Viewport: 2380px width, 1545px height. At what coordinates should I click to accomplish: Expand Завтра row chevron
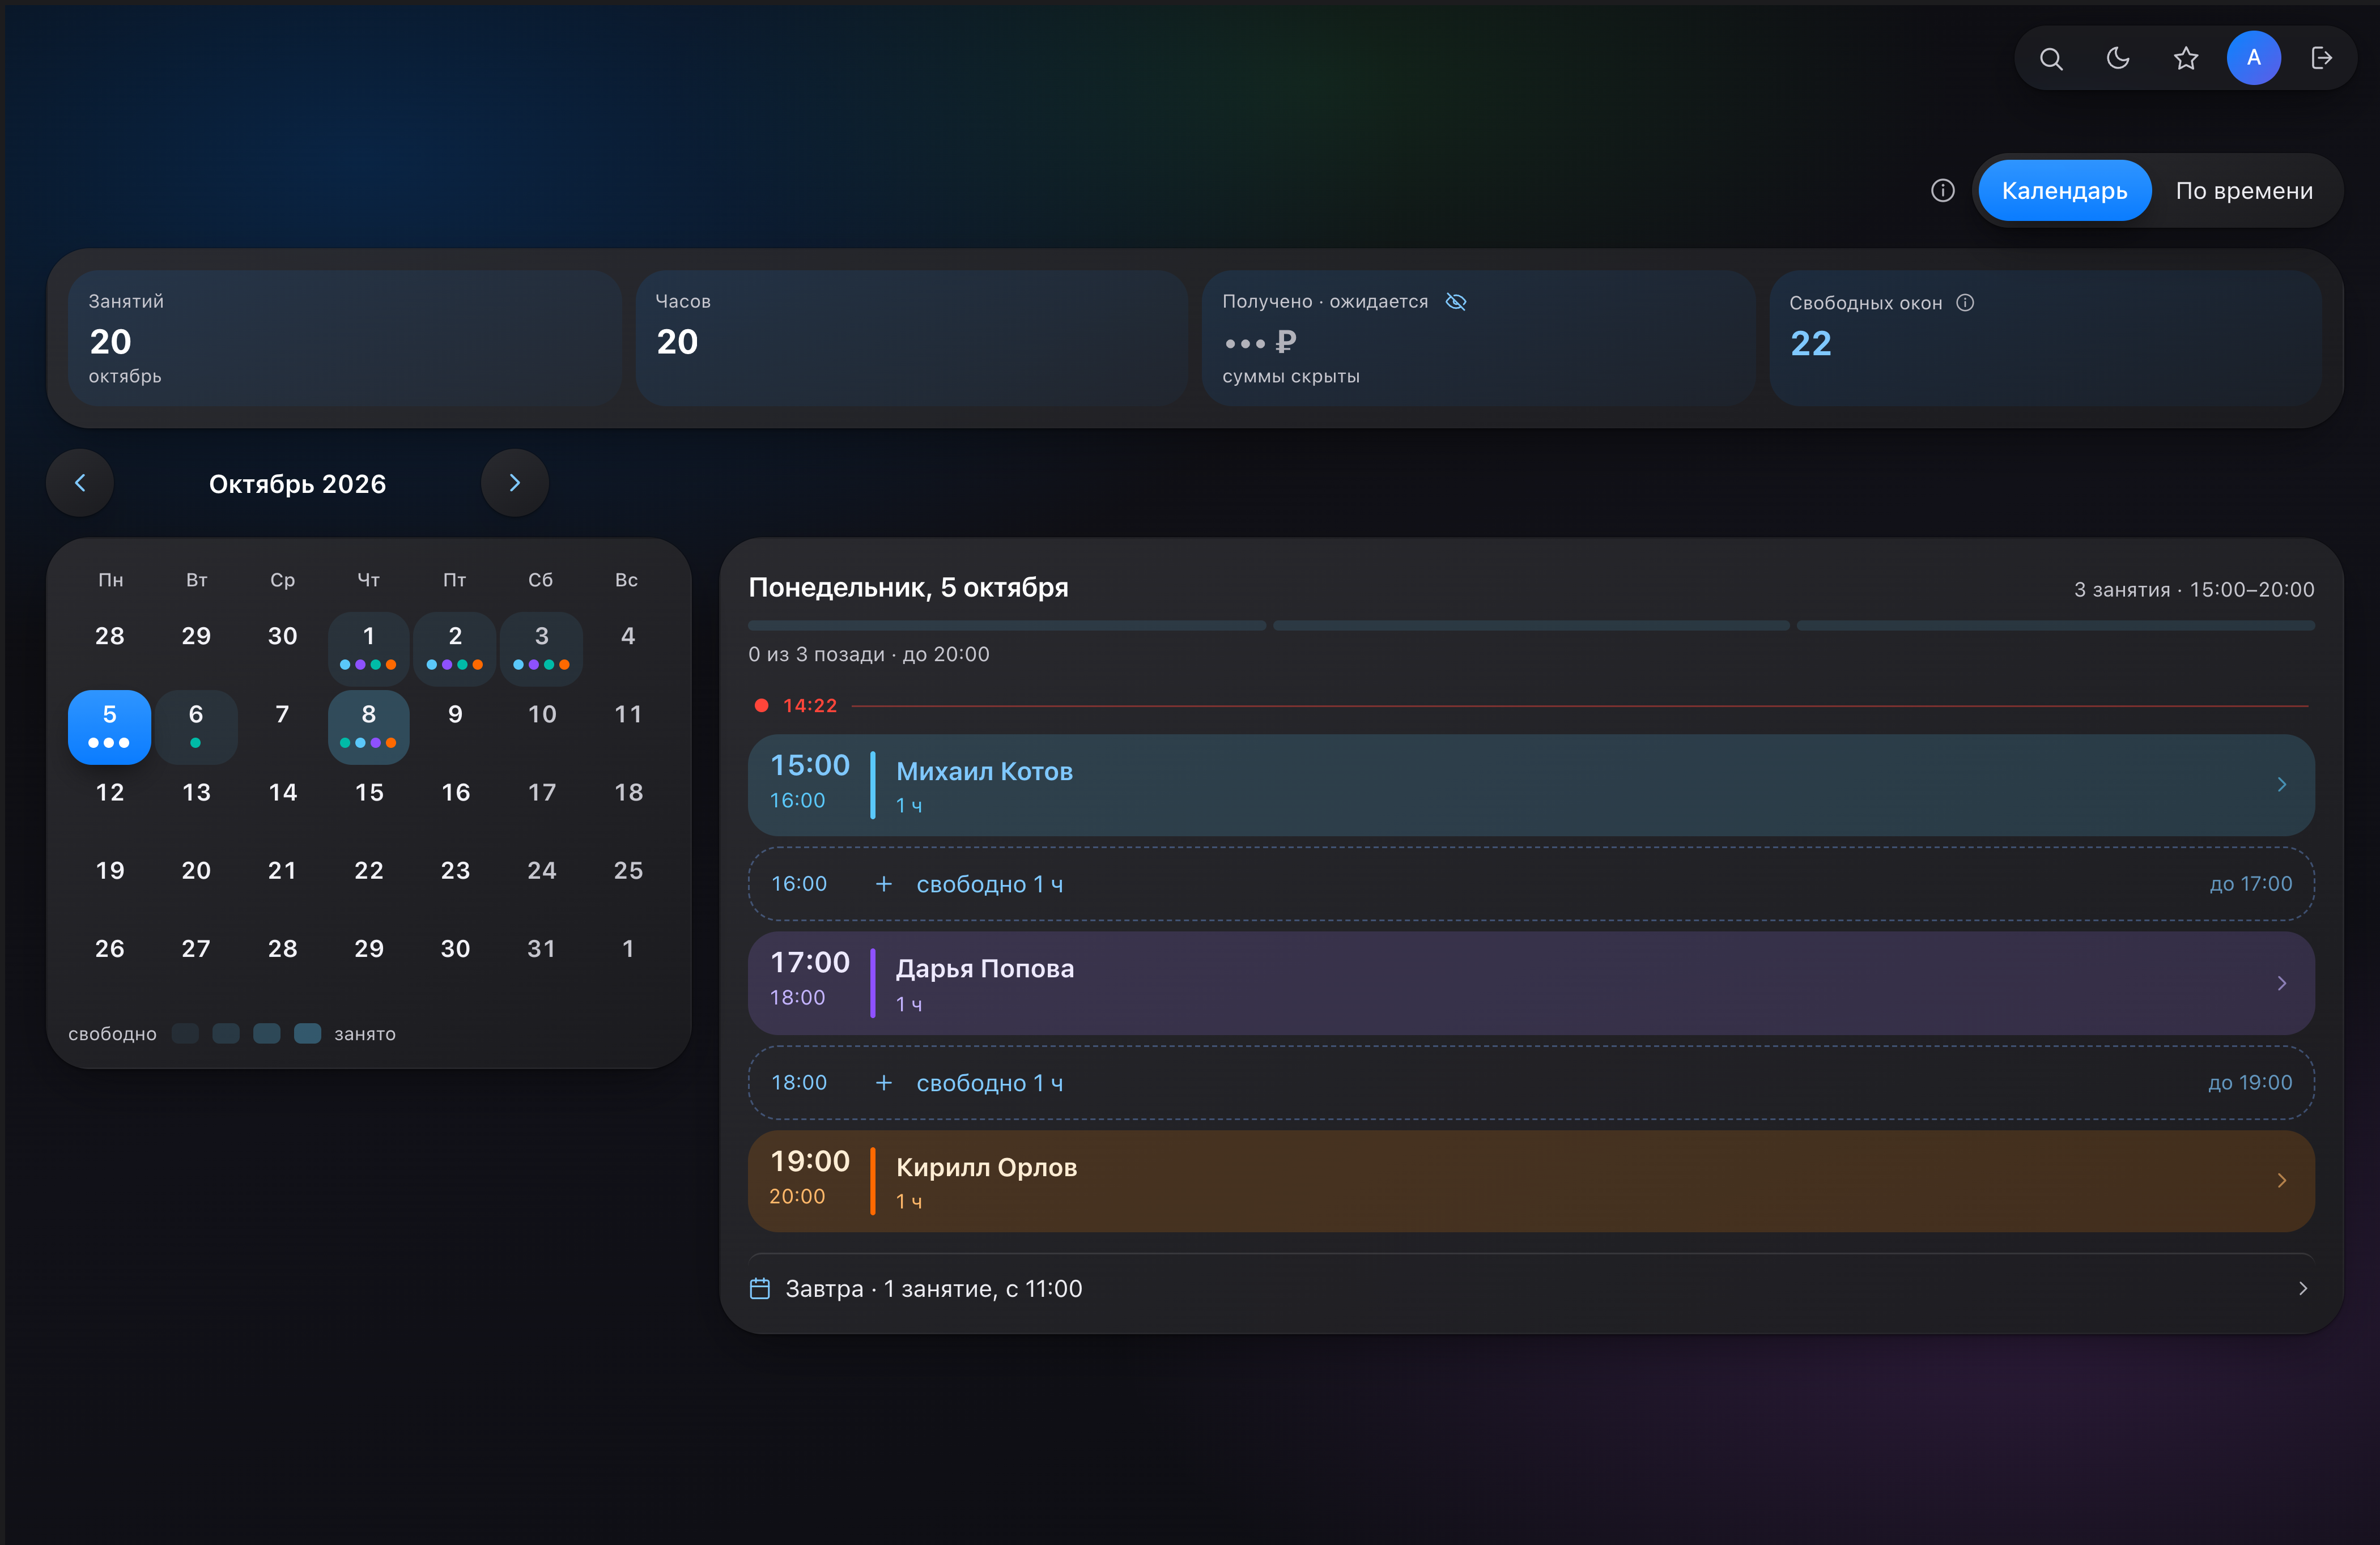click(x=2302, y=1289)
